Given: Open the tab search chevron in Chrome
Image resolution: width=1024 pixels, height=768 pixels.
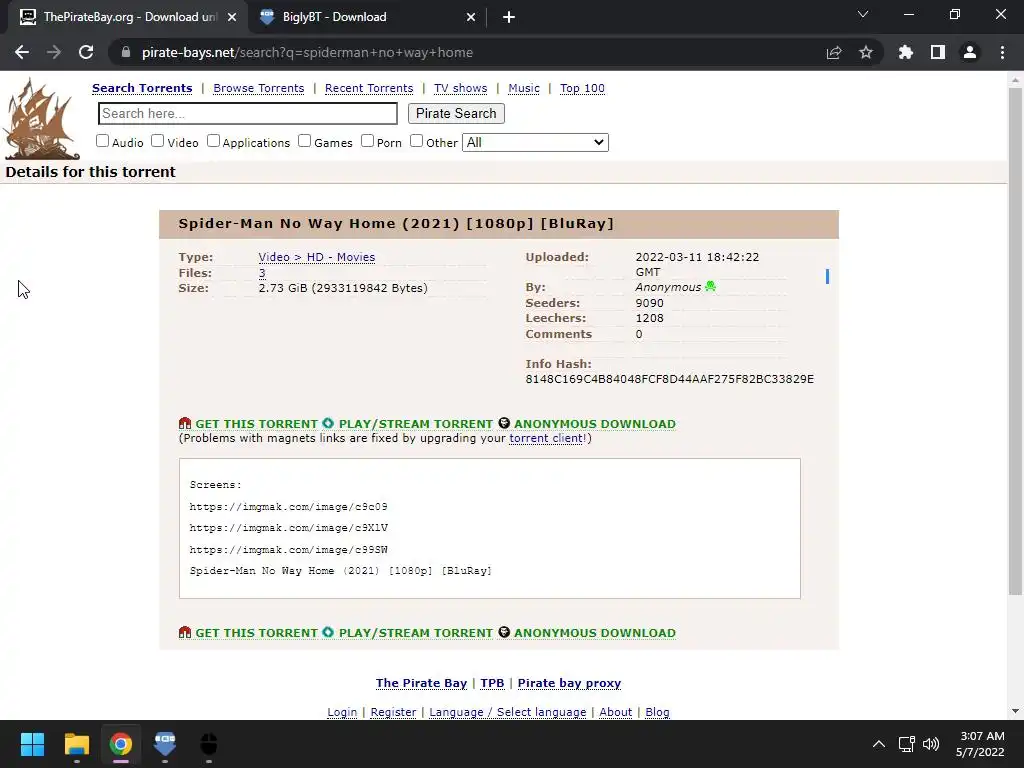Looking at the screenshot, I should click(x=863, y=14).
